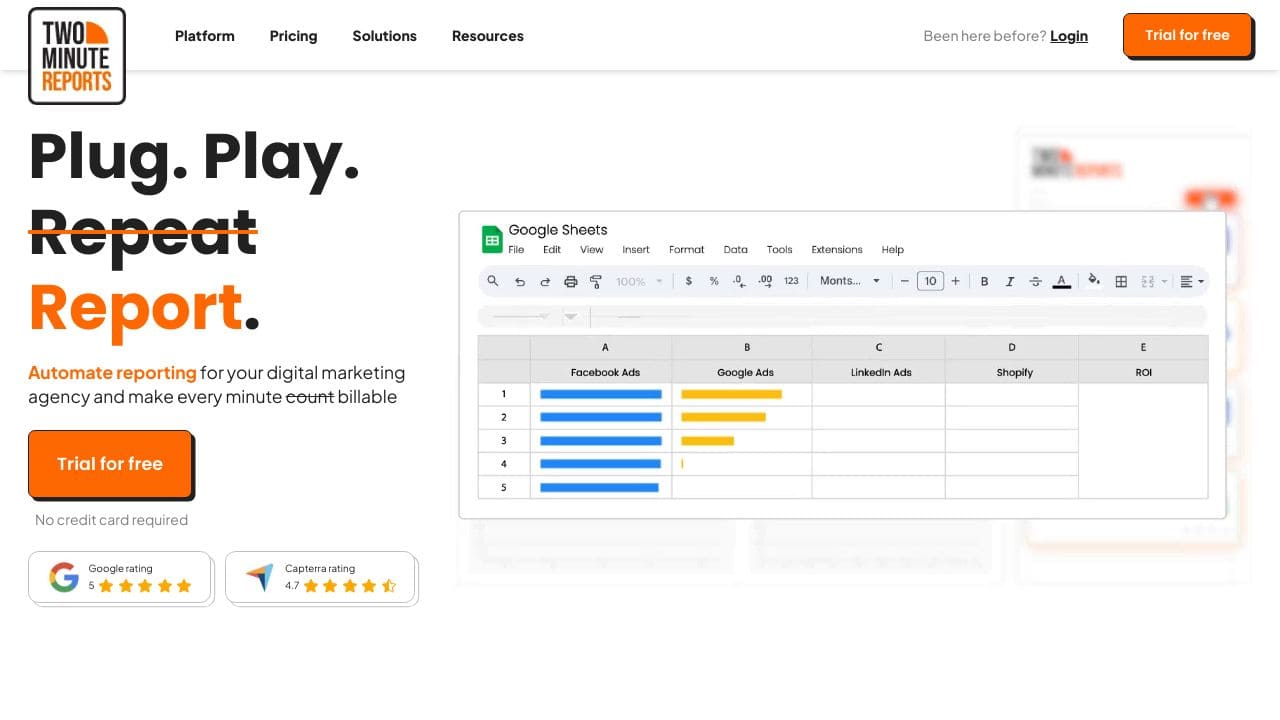Screen dimensions: 1280x720
Task: Open the Help menu in Google Sheets
Action: coord(893,250)
